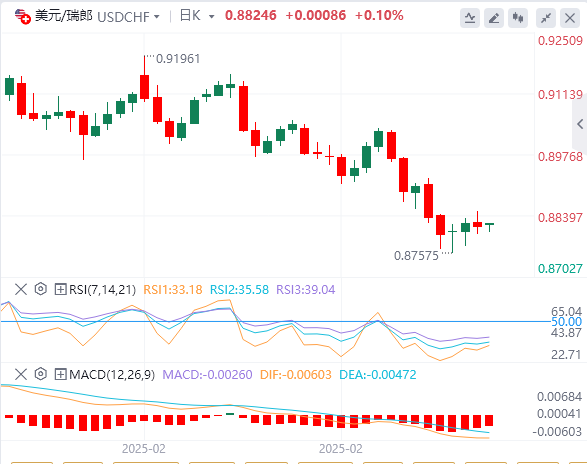Click the RSI 50.00 level label

pyautogui.click(x=566, y=322)
